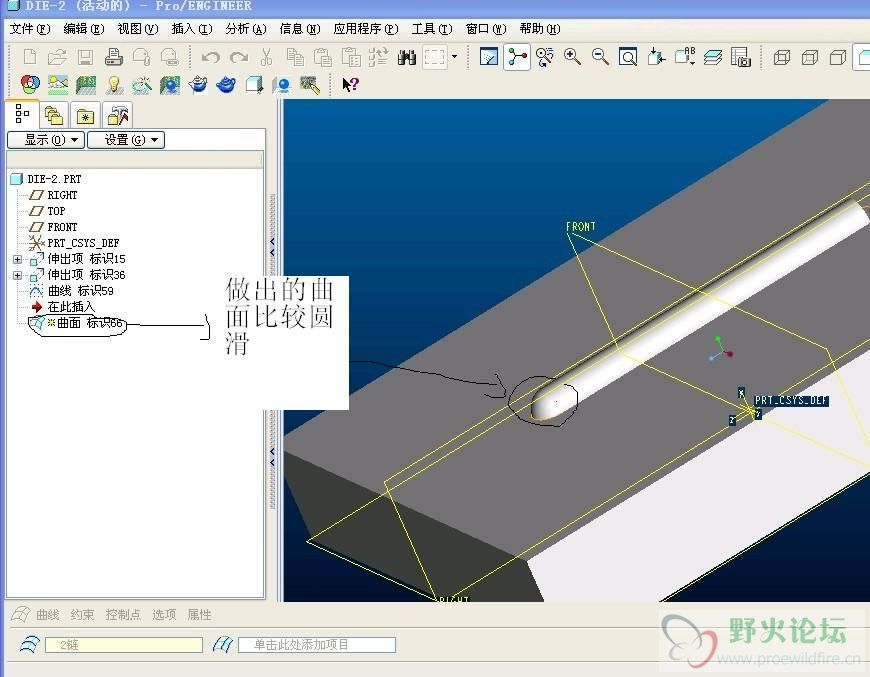
Task: Open the 分析(A) menu
Action: tap(246, 29)
